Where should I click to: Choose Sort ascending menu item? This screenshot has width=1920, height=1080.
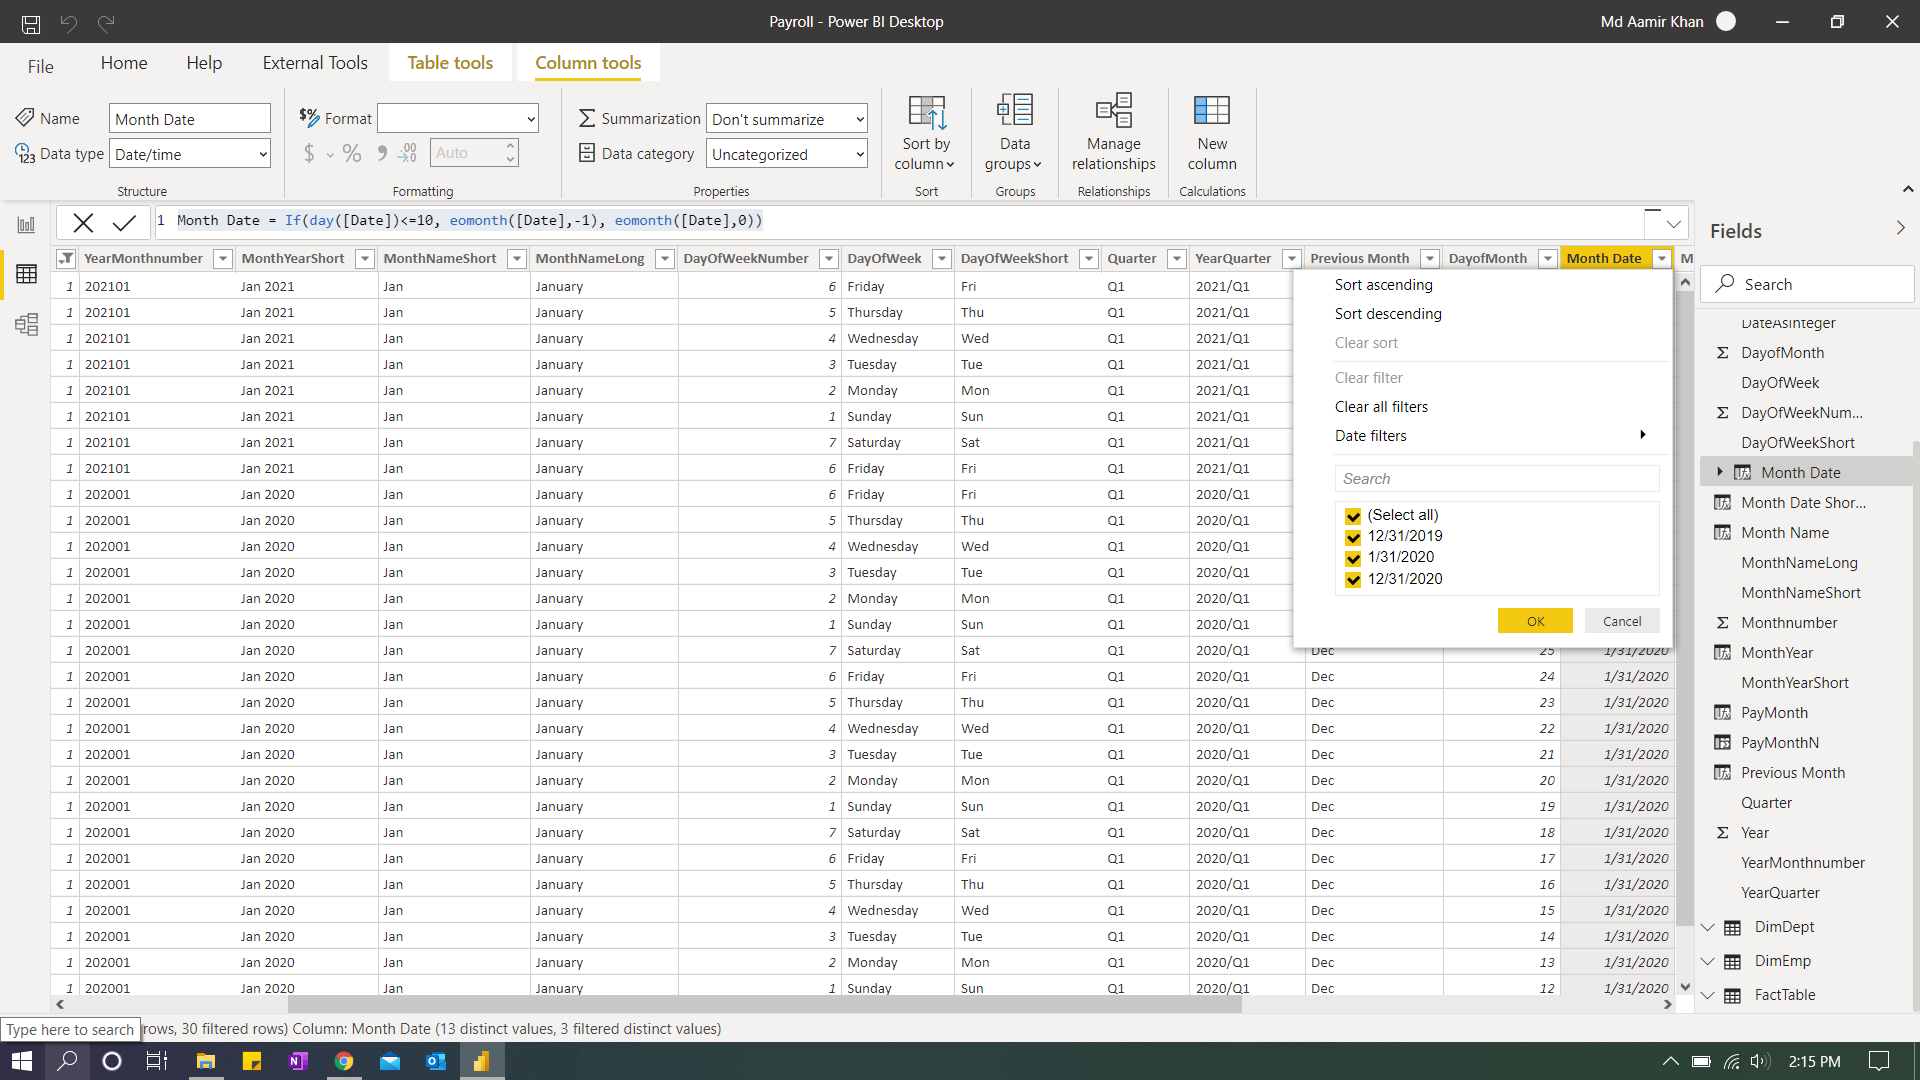pos(1383,285)
